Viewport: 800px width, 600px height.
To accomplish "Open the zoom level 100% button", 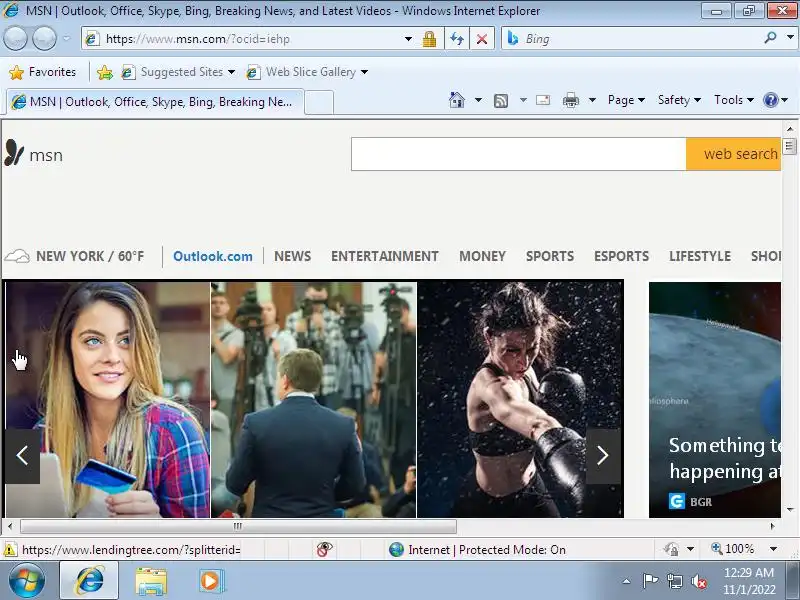I will (733, 549).
